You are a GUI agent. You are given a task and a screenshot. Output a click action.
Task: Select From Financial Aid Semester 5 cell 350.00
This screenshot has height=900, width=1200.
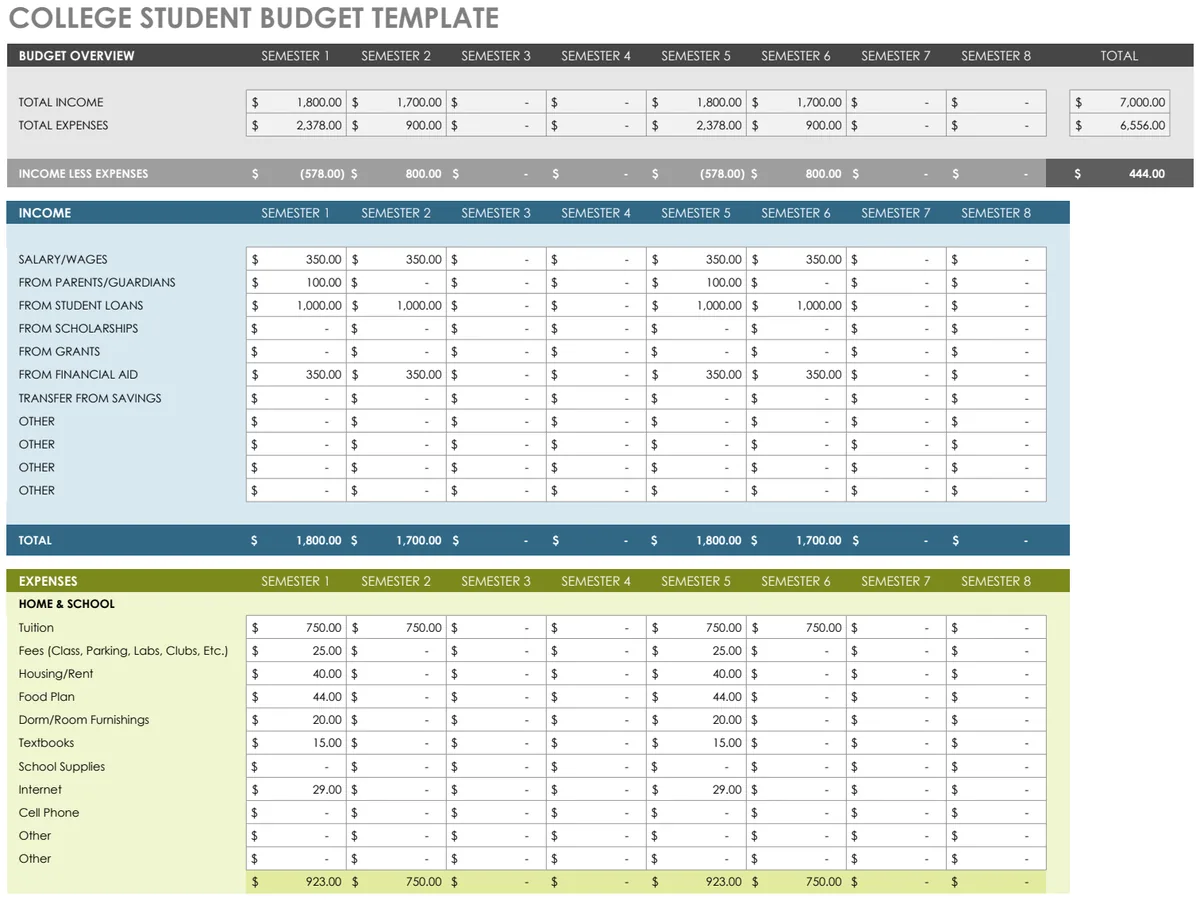(696, 374)
